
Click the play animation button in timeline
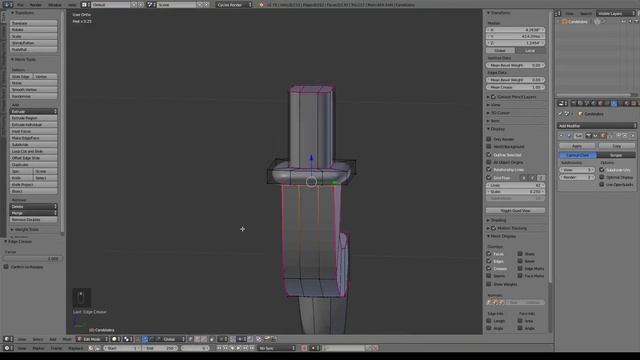point(239,348)
